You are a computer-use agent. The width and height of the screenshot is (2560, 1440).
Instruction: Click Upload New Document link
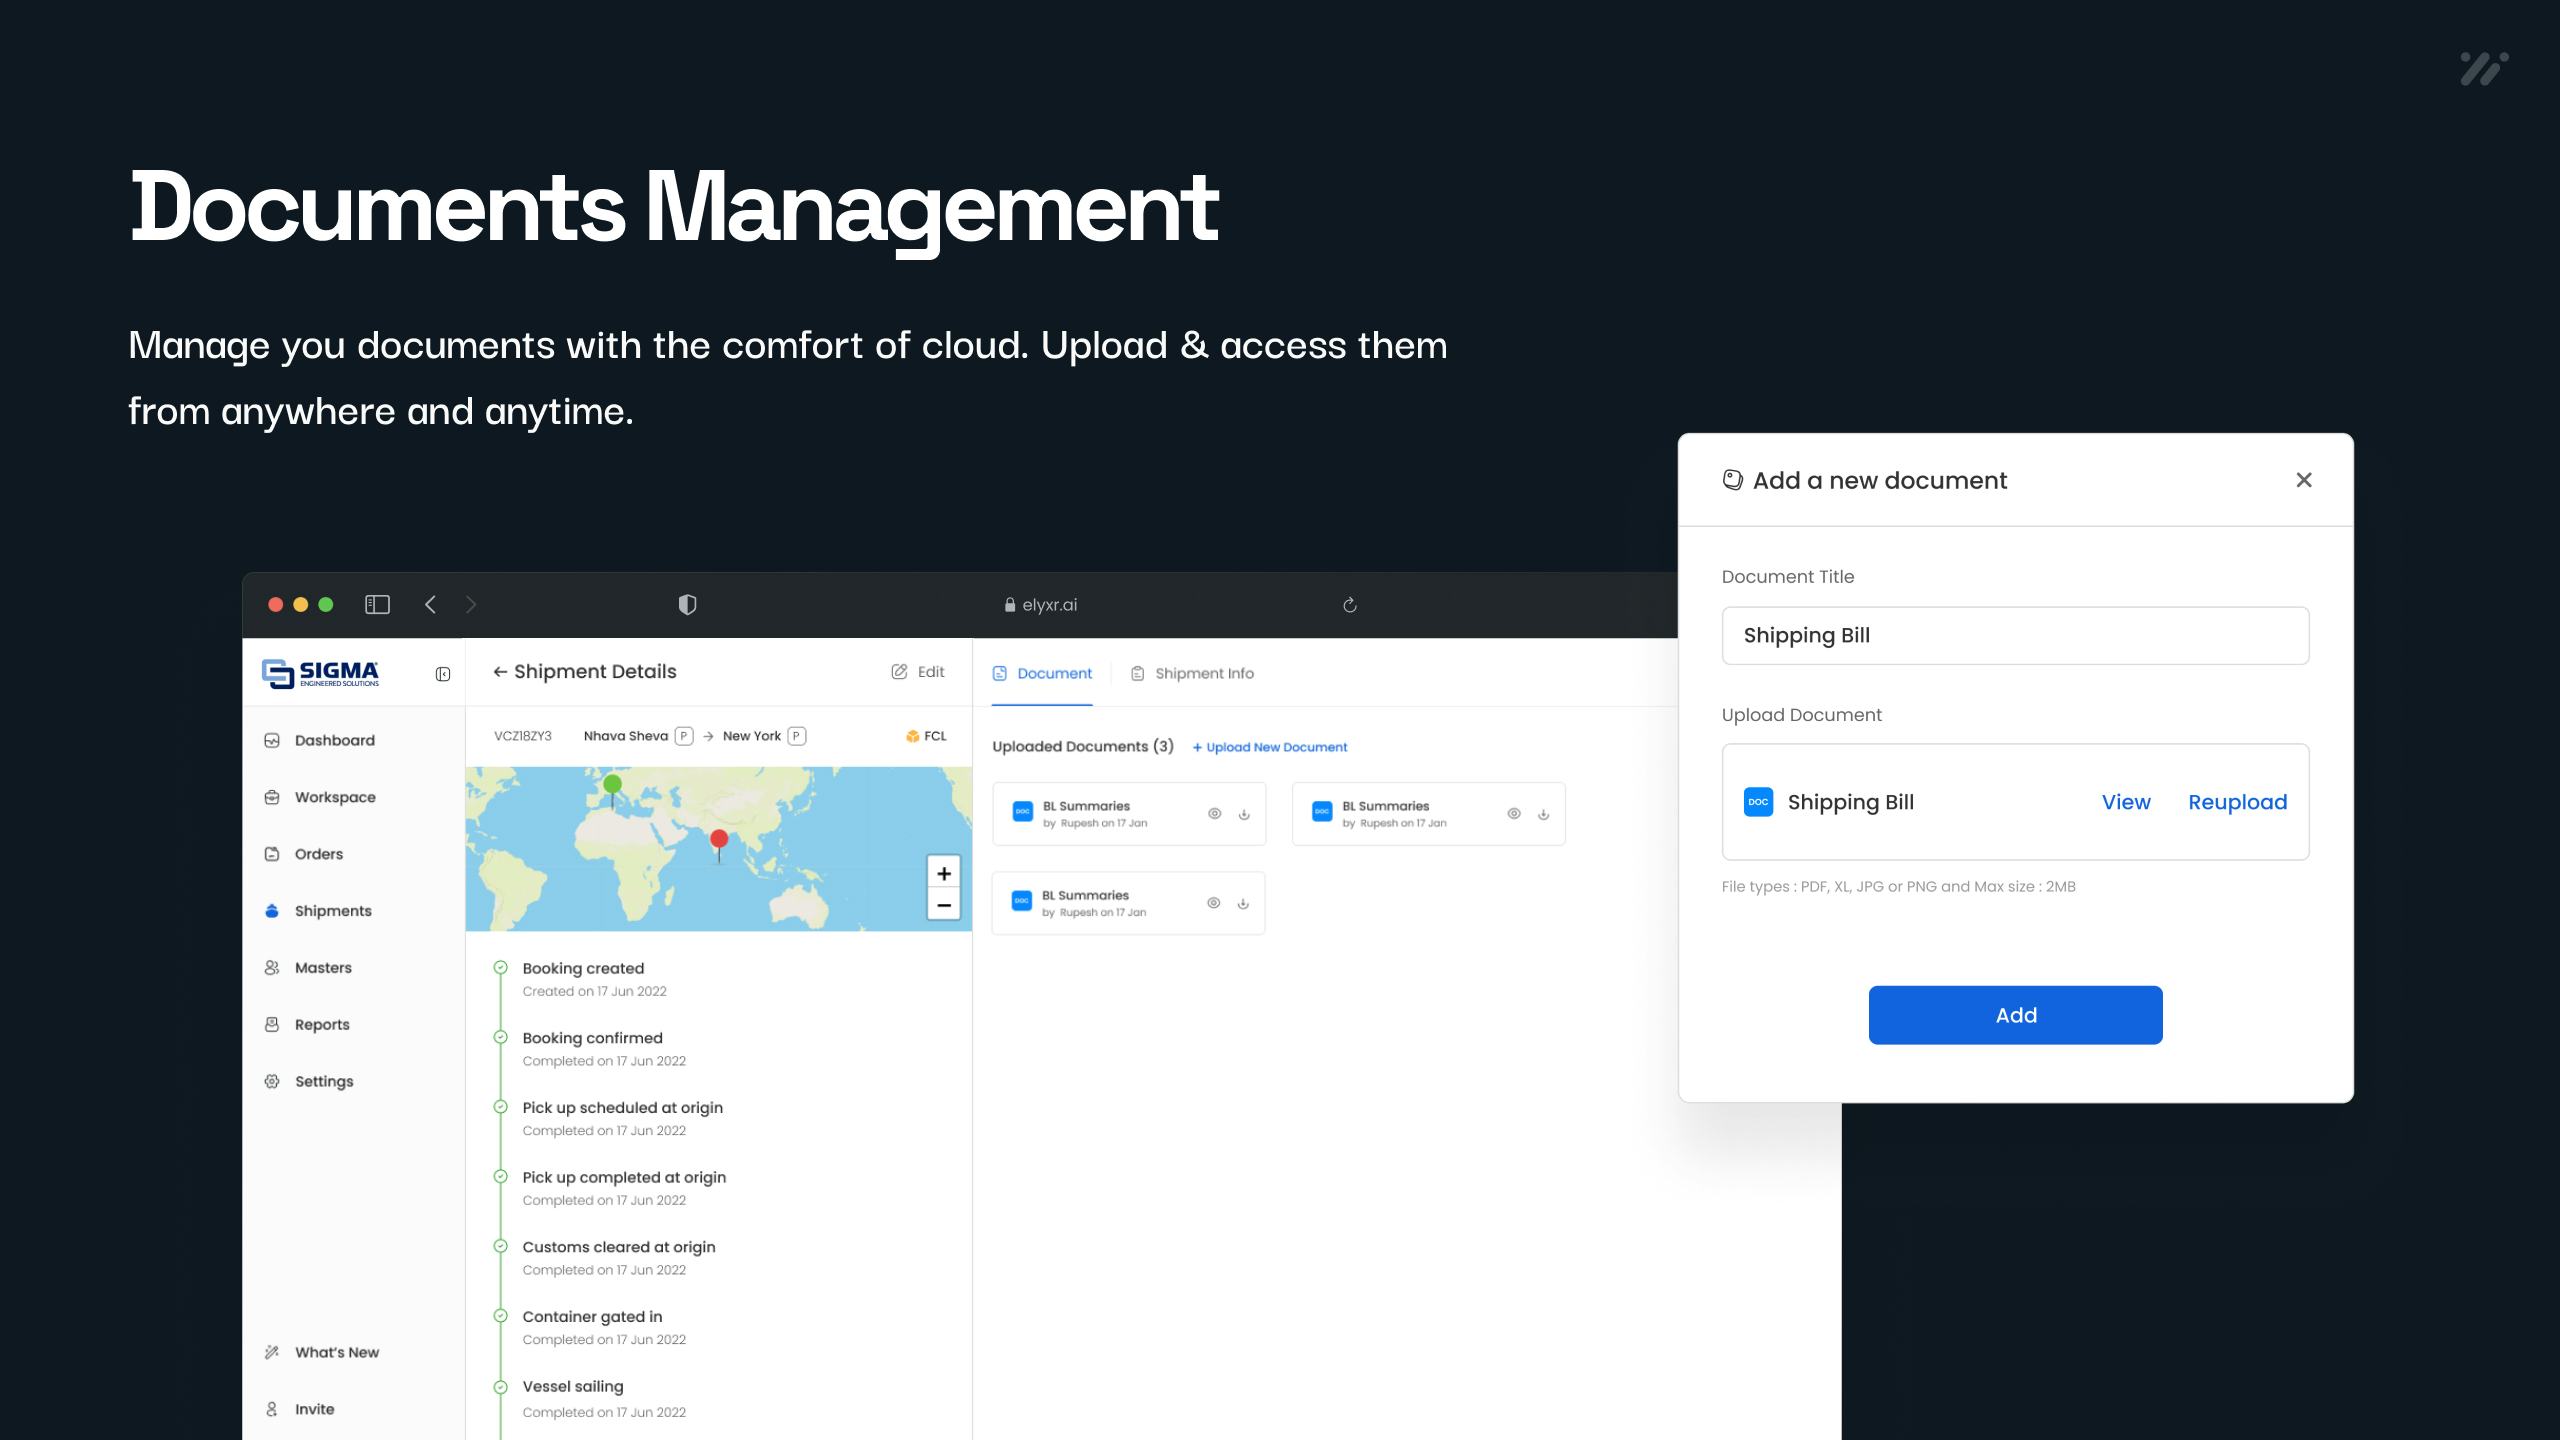coord(1270,747)
